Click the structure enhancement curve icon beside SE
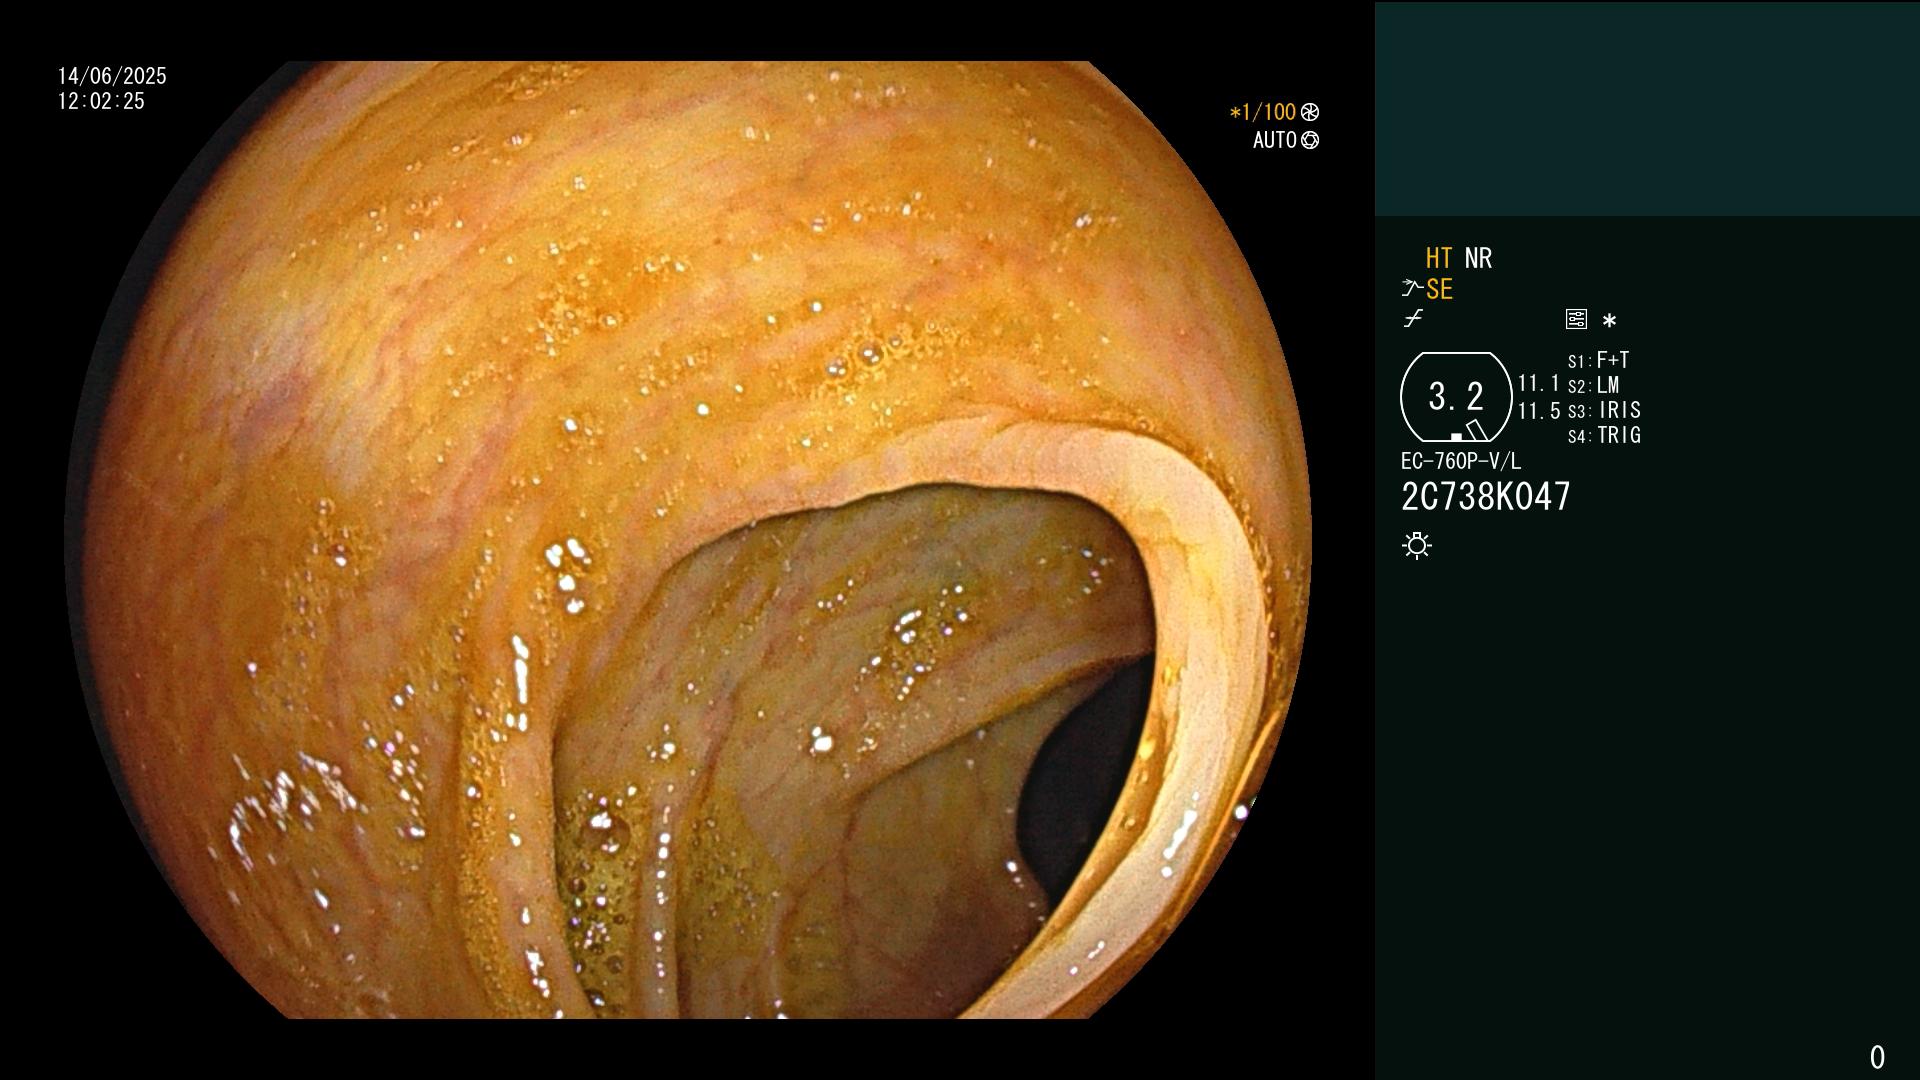The width and height of the screenshot is (1920, 1080). [x=1412, y=289]
